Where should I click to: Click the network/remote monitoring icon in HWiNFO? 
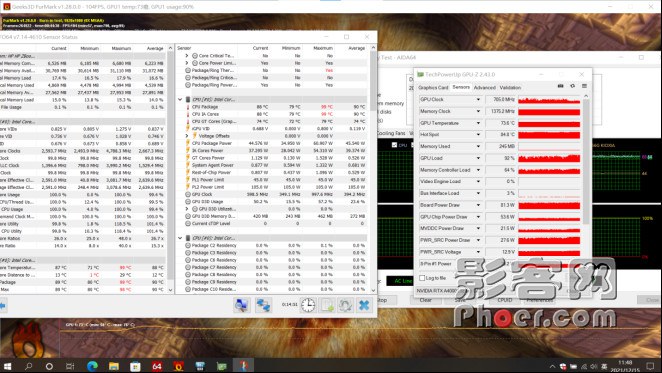click(x=263, y=305)
